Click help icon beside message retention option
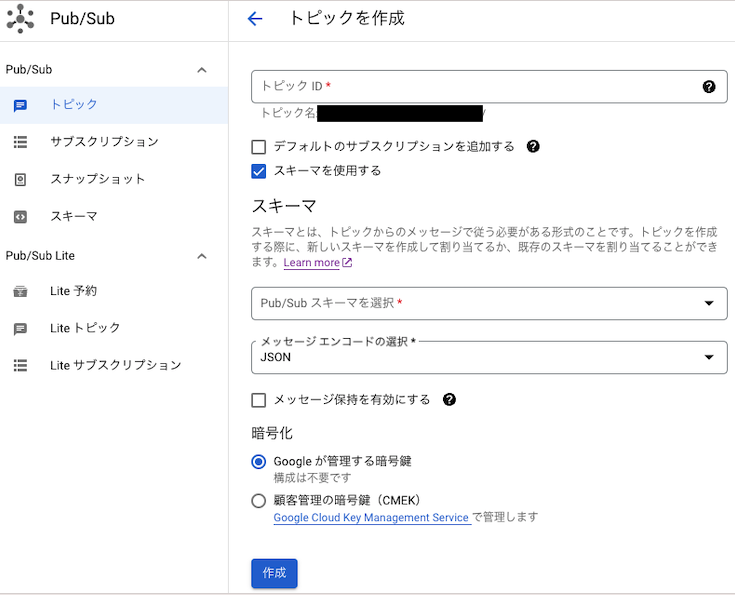735x595 pixels. 449,400
